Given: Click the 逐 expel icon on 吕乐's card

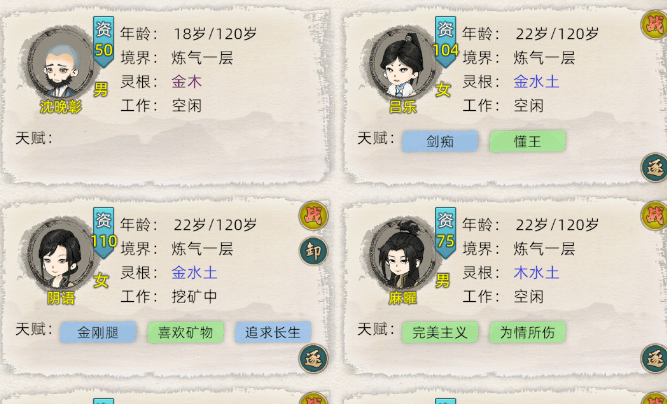Looking at the screenshot, I should point(654,168).
